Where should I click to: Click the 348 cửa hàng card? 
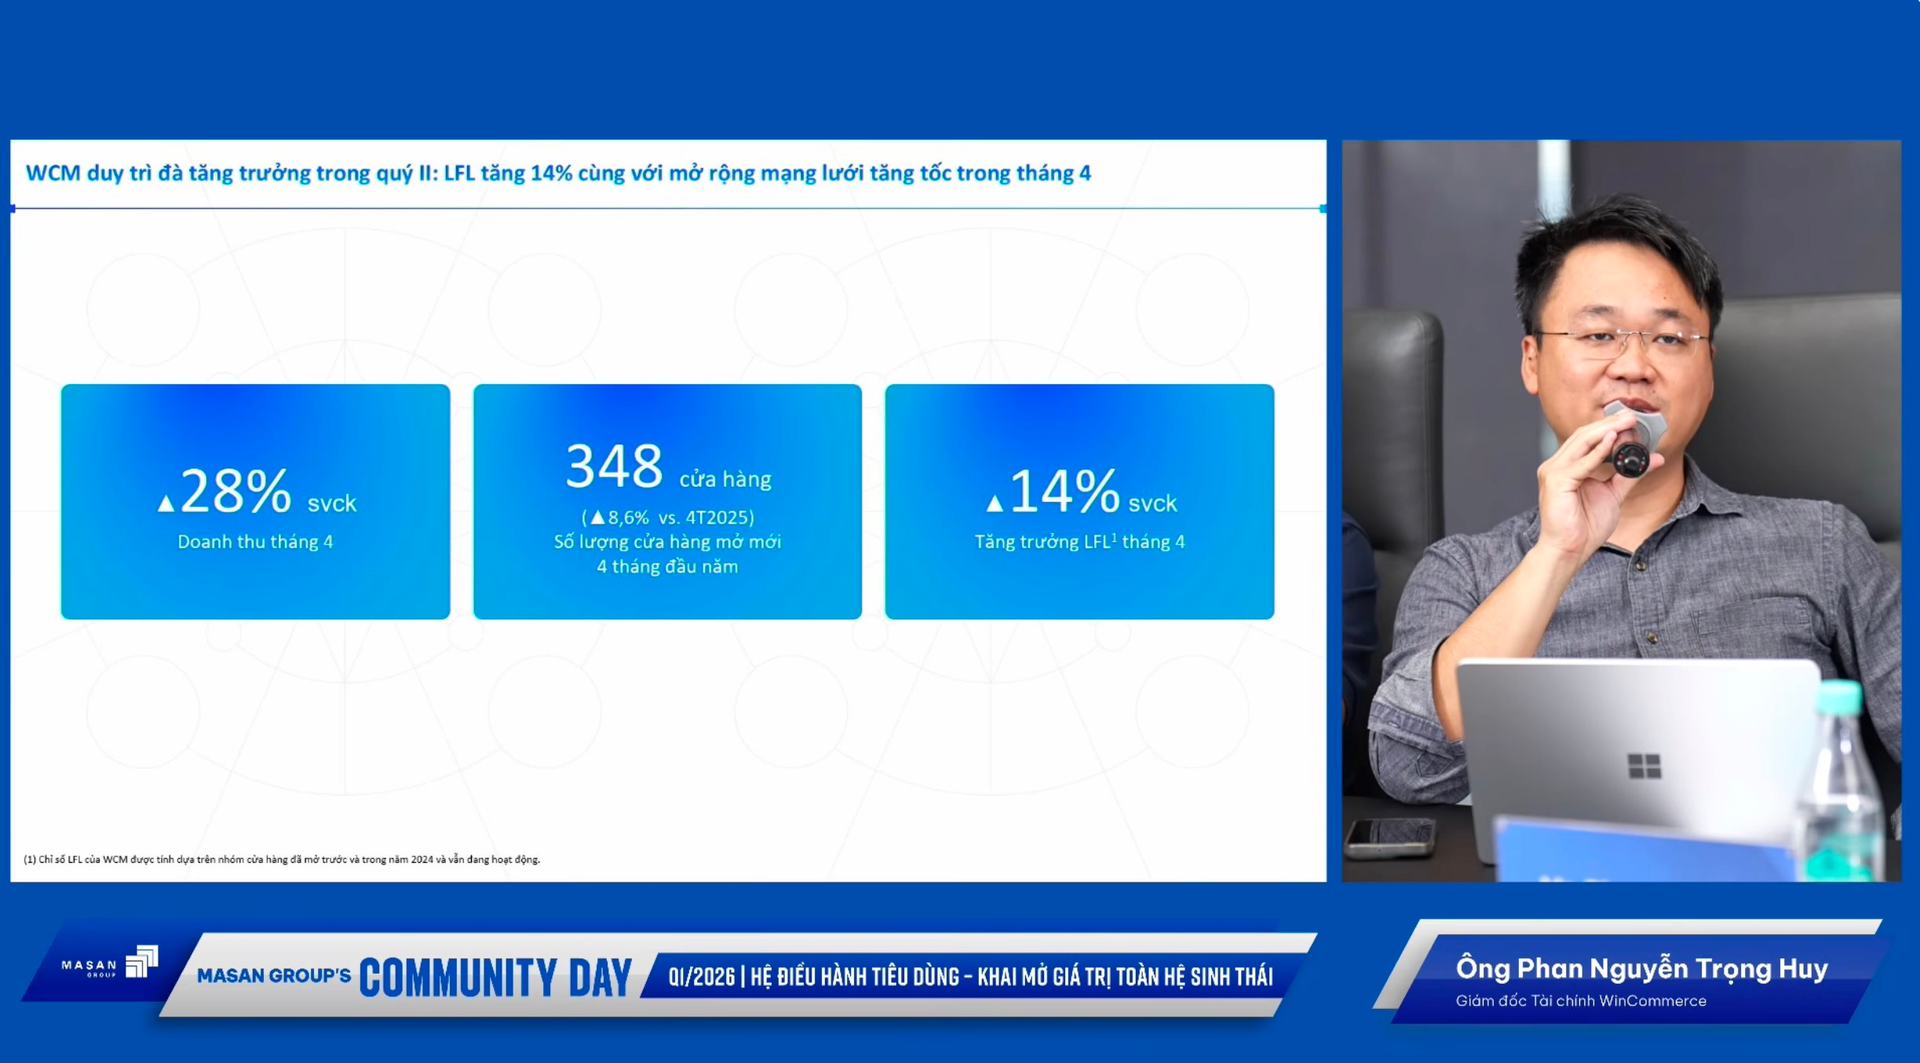667,501
